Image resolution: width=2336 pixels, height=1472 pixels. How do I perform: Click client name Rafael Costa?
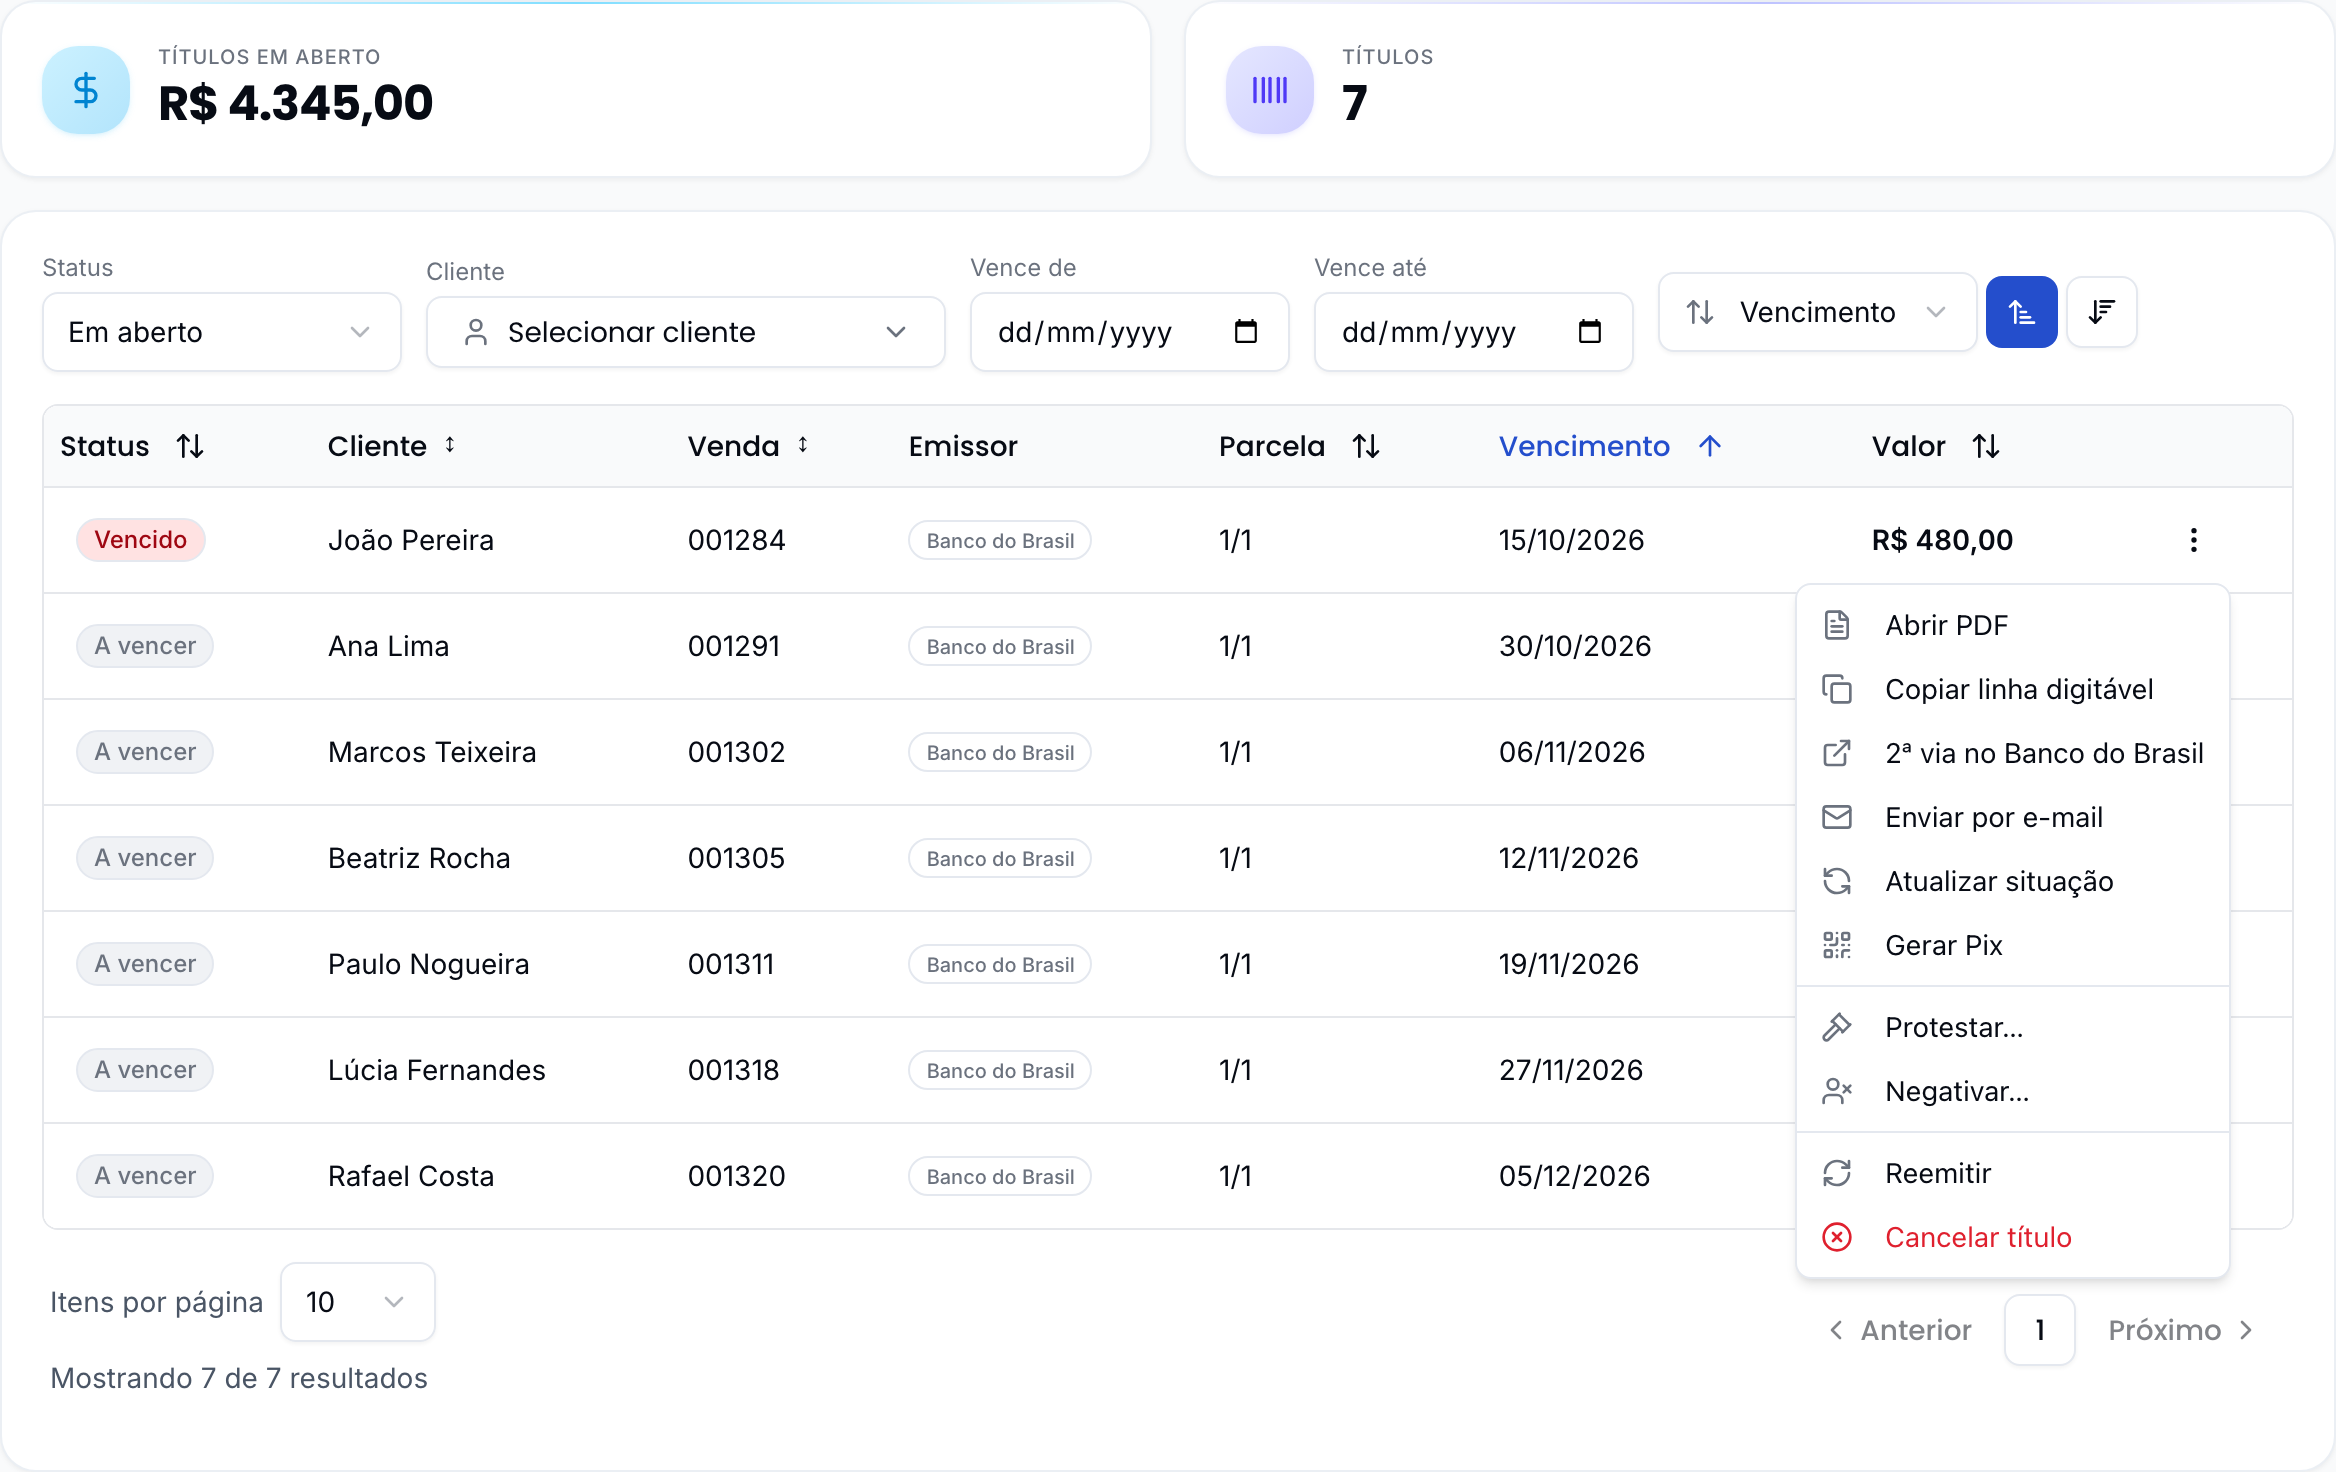pos(411,1176)
